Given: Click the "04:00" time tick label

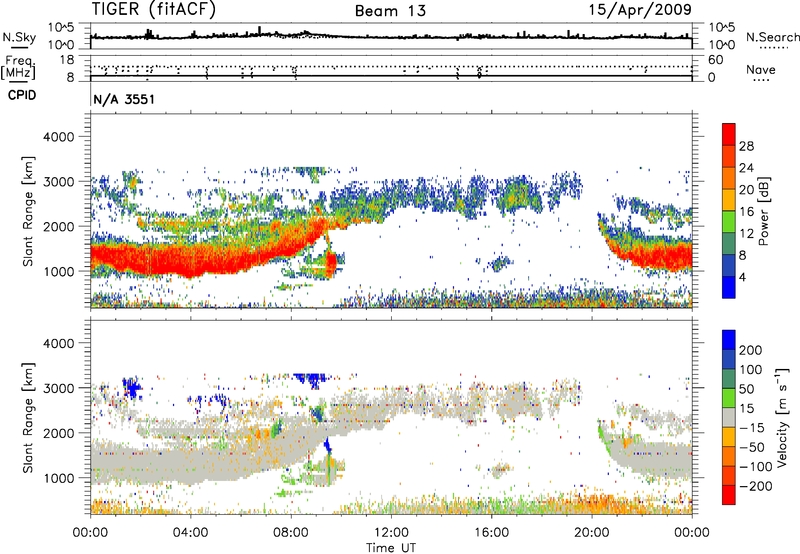Looking at the screenshot, I should [x=190, y=533].
